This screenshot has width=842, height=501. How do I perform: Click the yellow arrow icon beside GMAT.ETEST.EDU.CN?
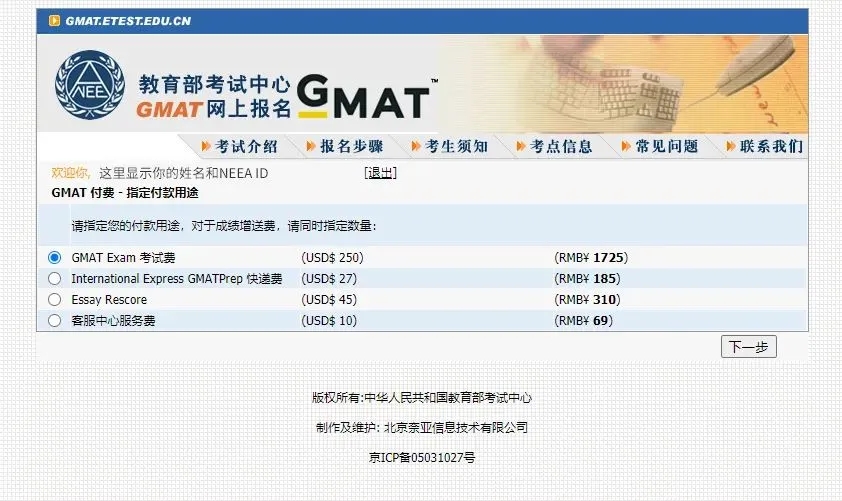[55, 21]
